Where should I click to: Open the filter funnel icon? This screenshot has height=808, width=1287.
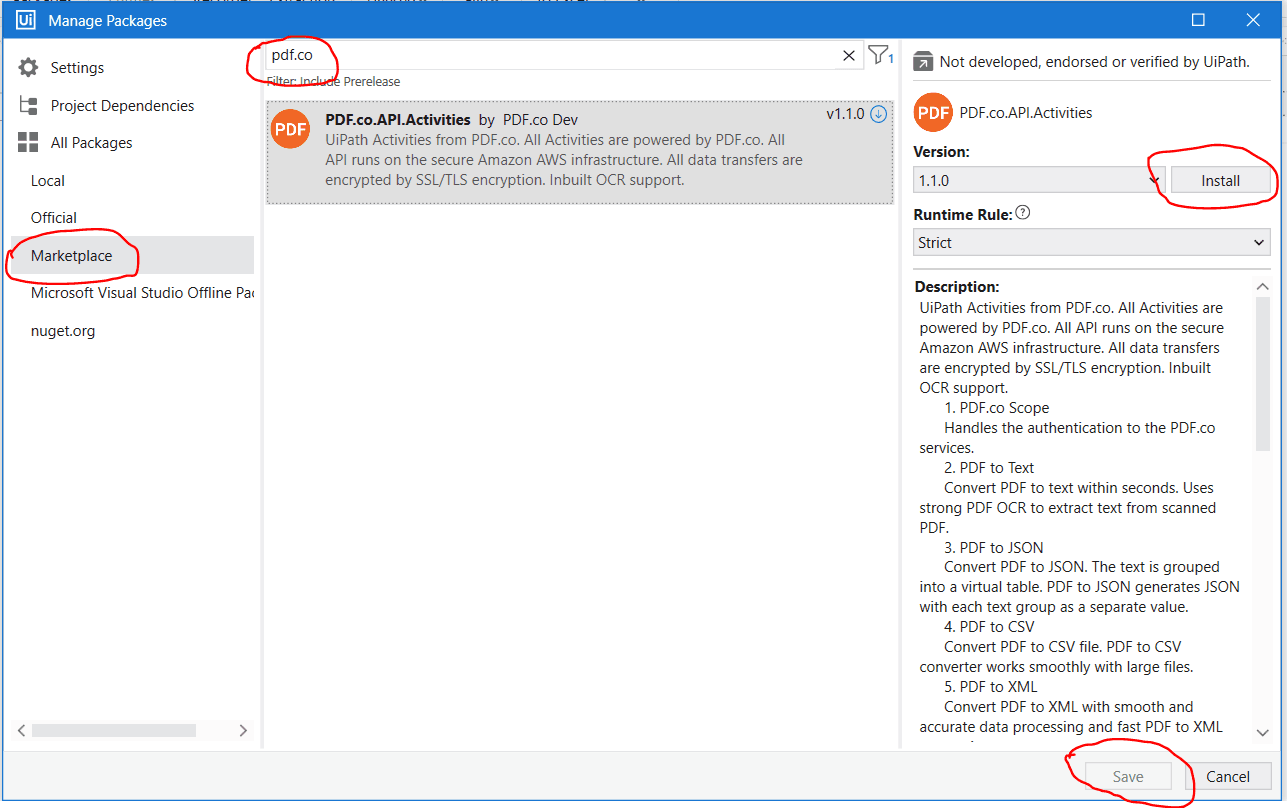click(x=878, y=55)
